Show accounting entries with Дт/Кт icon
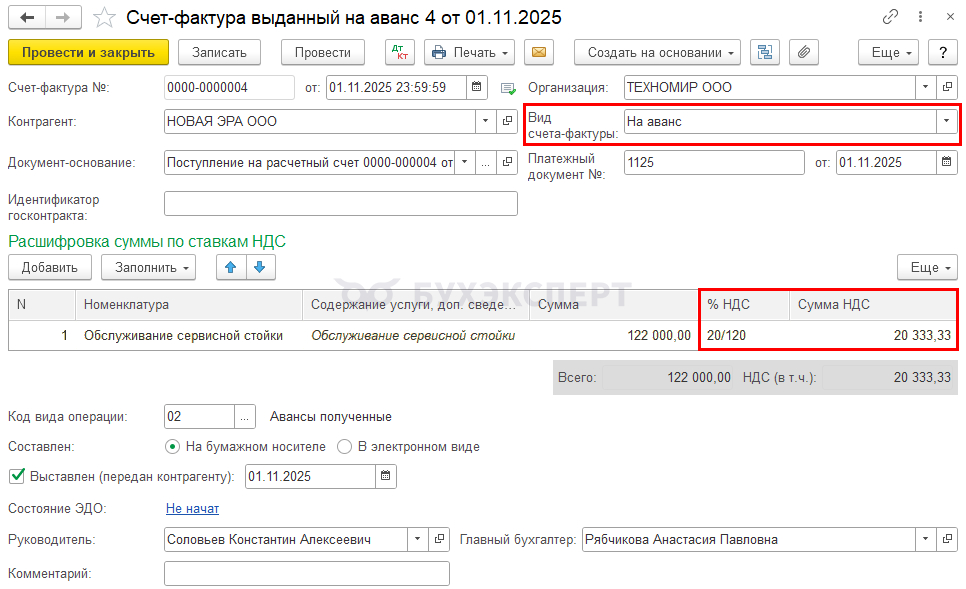 point(400,52)
